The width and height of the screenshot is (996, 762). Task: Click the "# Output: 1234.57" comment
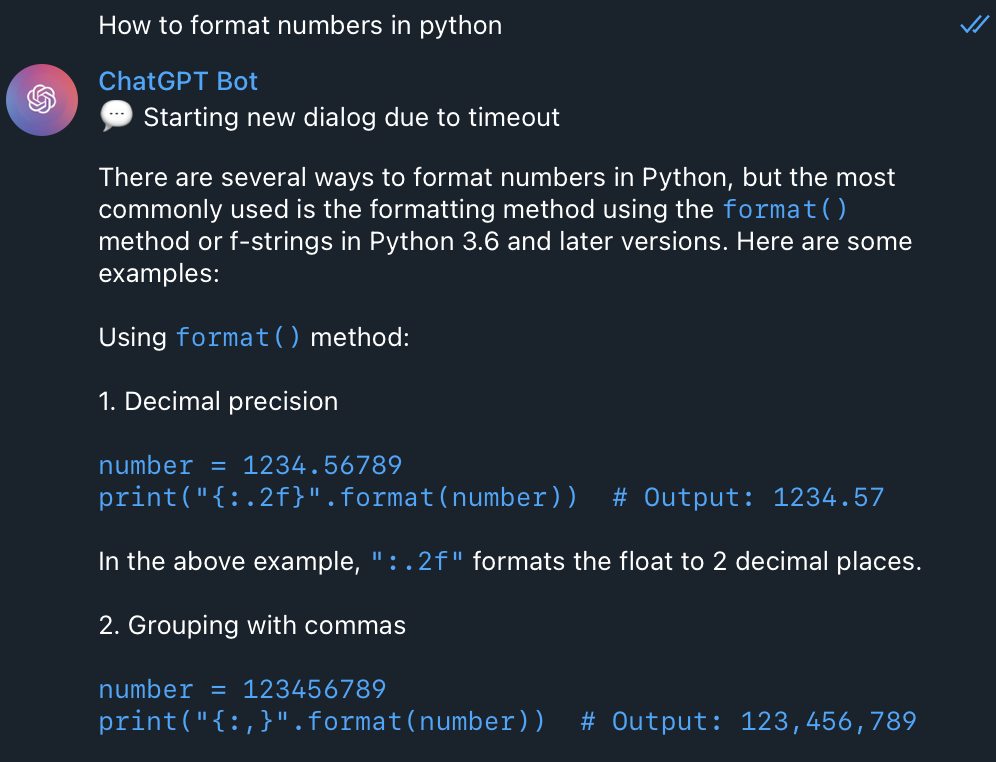[748, 497]
